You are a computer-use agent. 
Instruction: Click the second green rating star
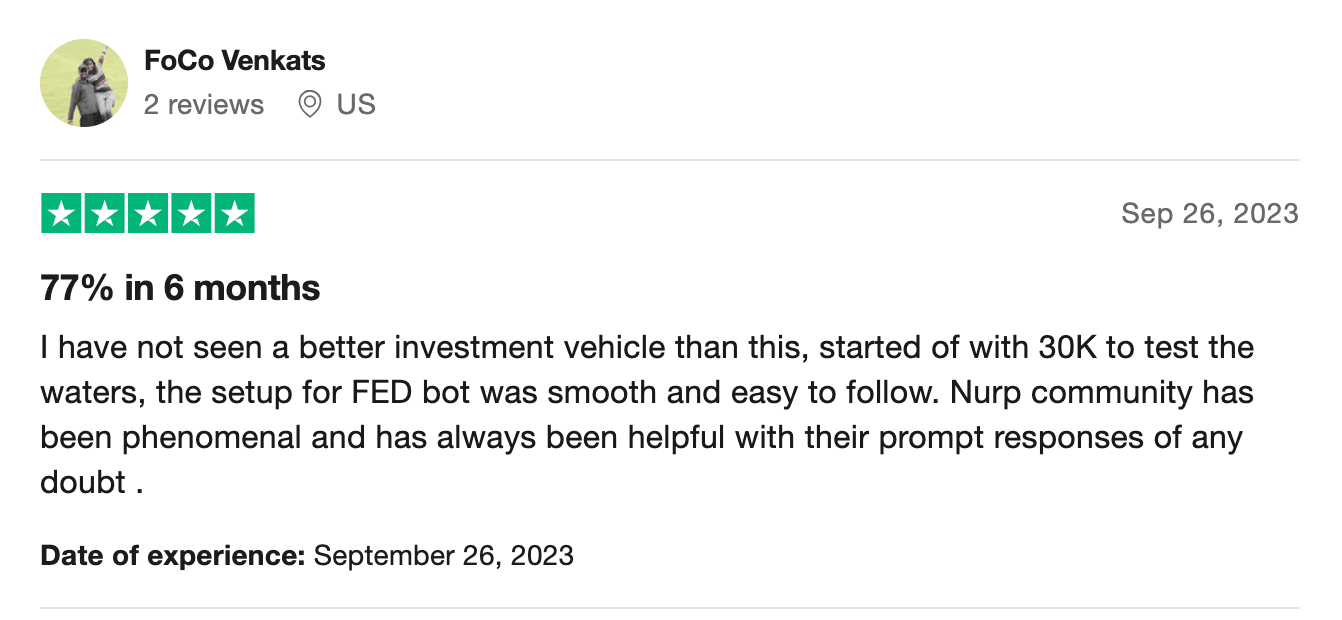[x=104, y=214]
